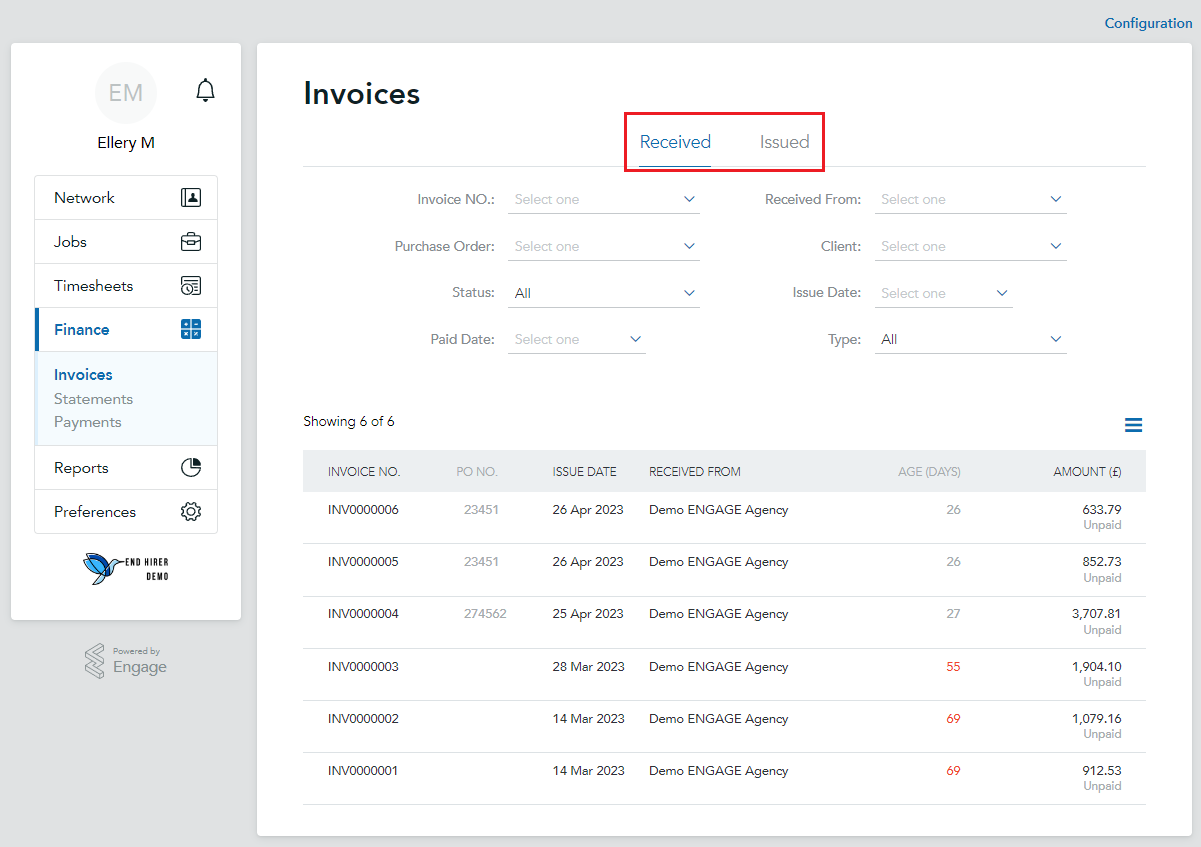
Task: Go to Payments in Finance submenu
Action: coord(88,422)
